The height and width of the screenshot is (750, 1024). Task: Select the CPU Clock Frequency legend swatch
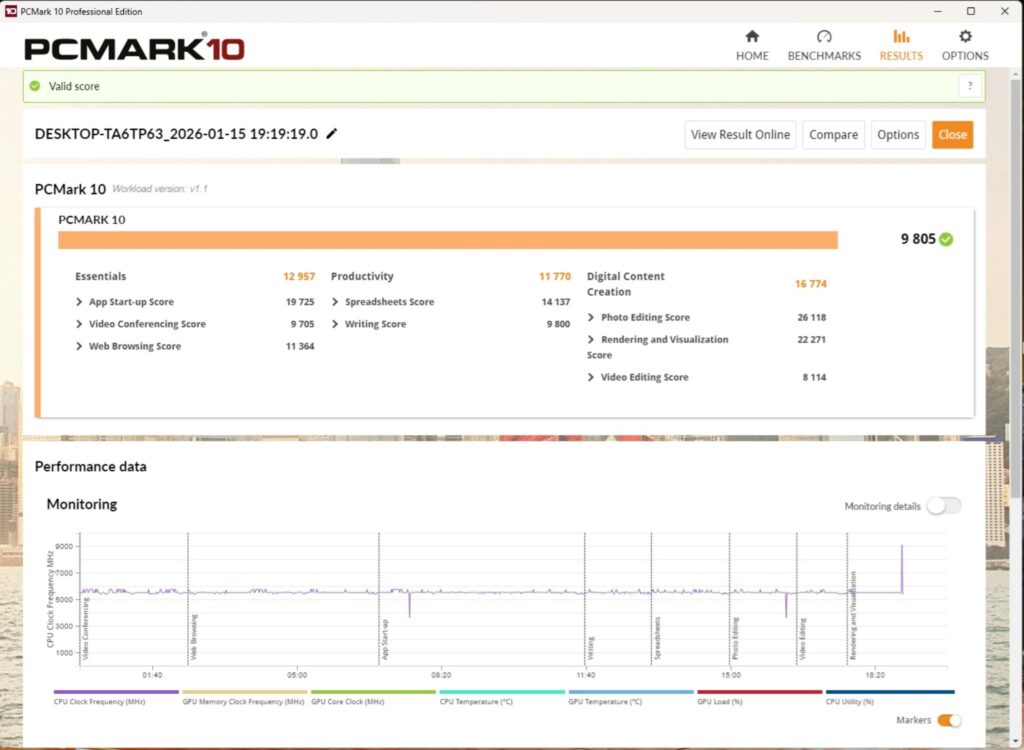click(116, 692)
